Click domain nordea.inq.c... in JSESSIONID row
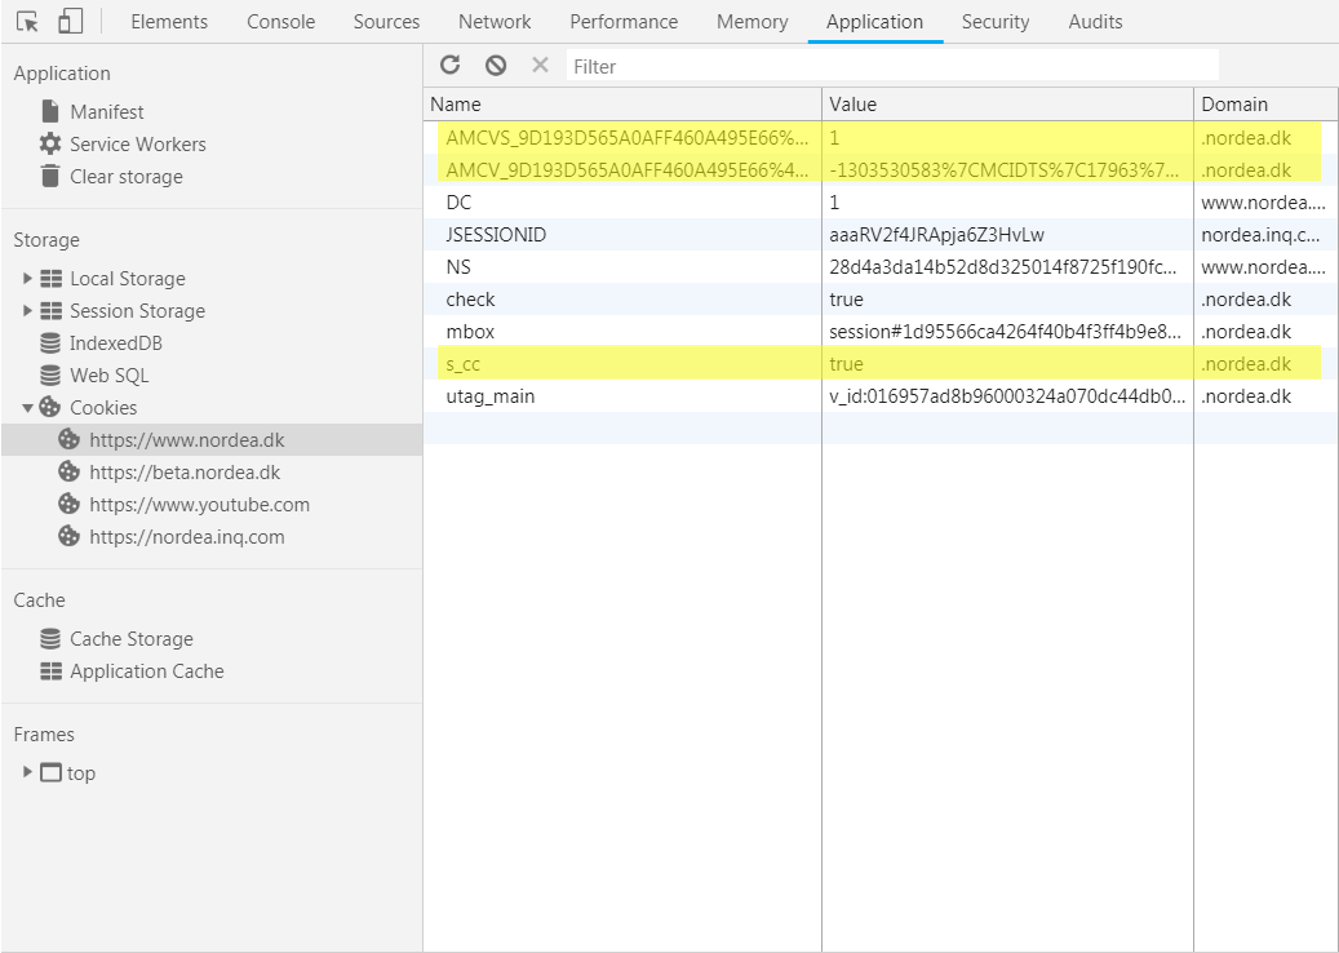1339x953 pixels. click(x=1260, y=235)
